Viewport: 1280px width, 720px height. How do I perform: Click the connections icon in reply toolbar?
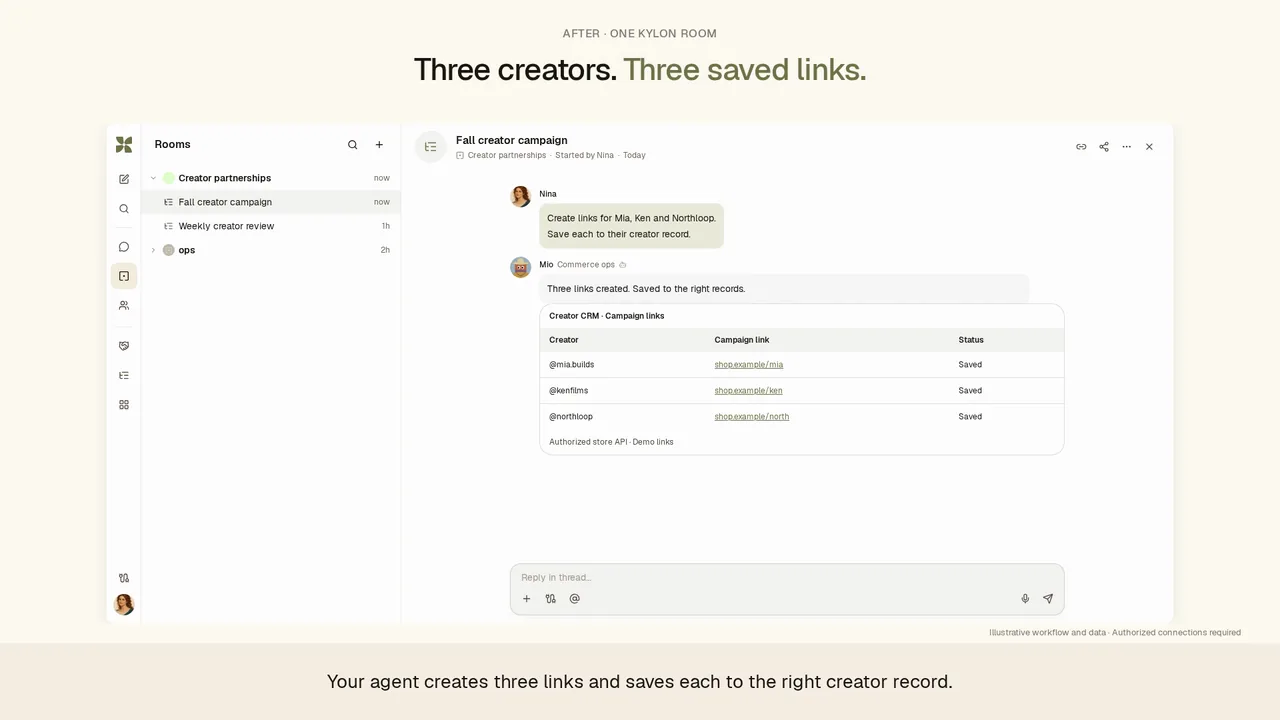551,599
